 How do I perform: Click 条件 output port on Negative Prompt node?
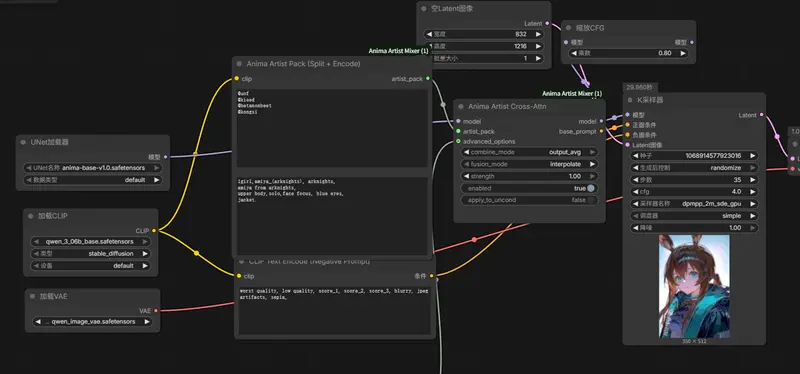pyautogui.click(x=432, y=276)
